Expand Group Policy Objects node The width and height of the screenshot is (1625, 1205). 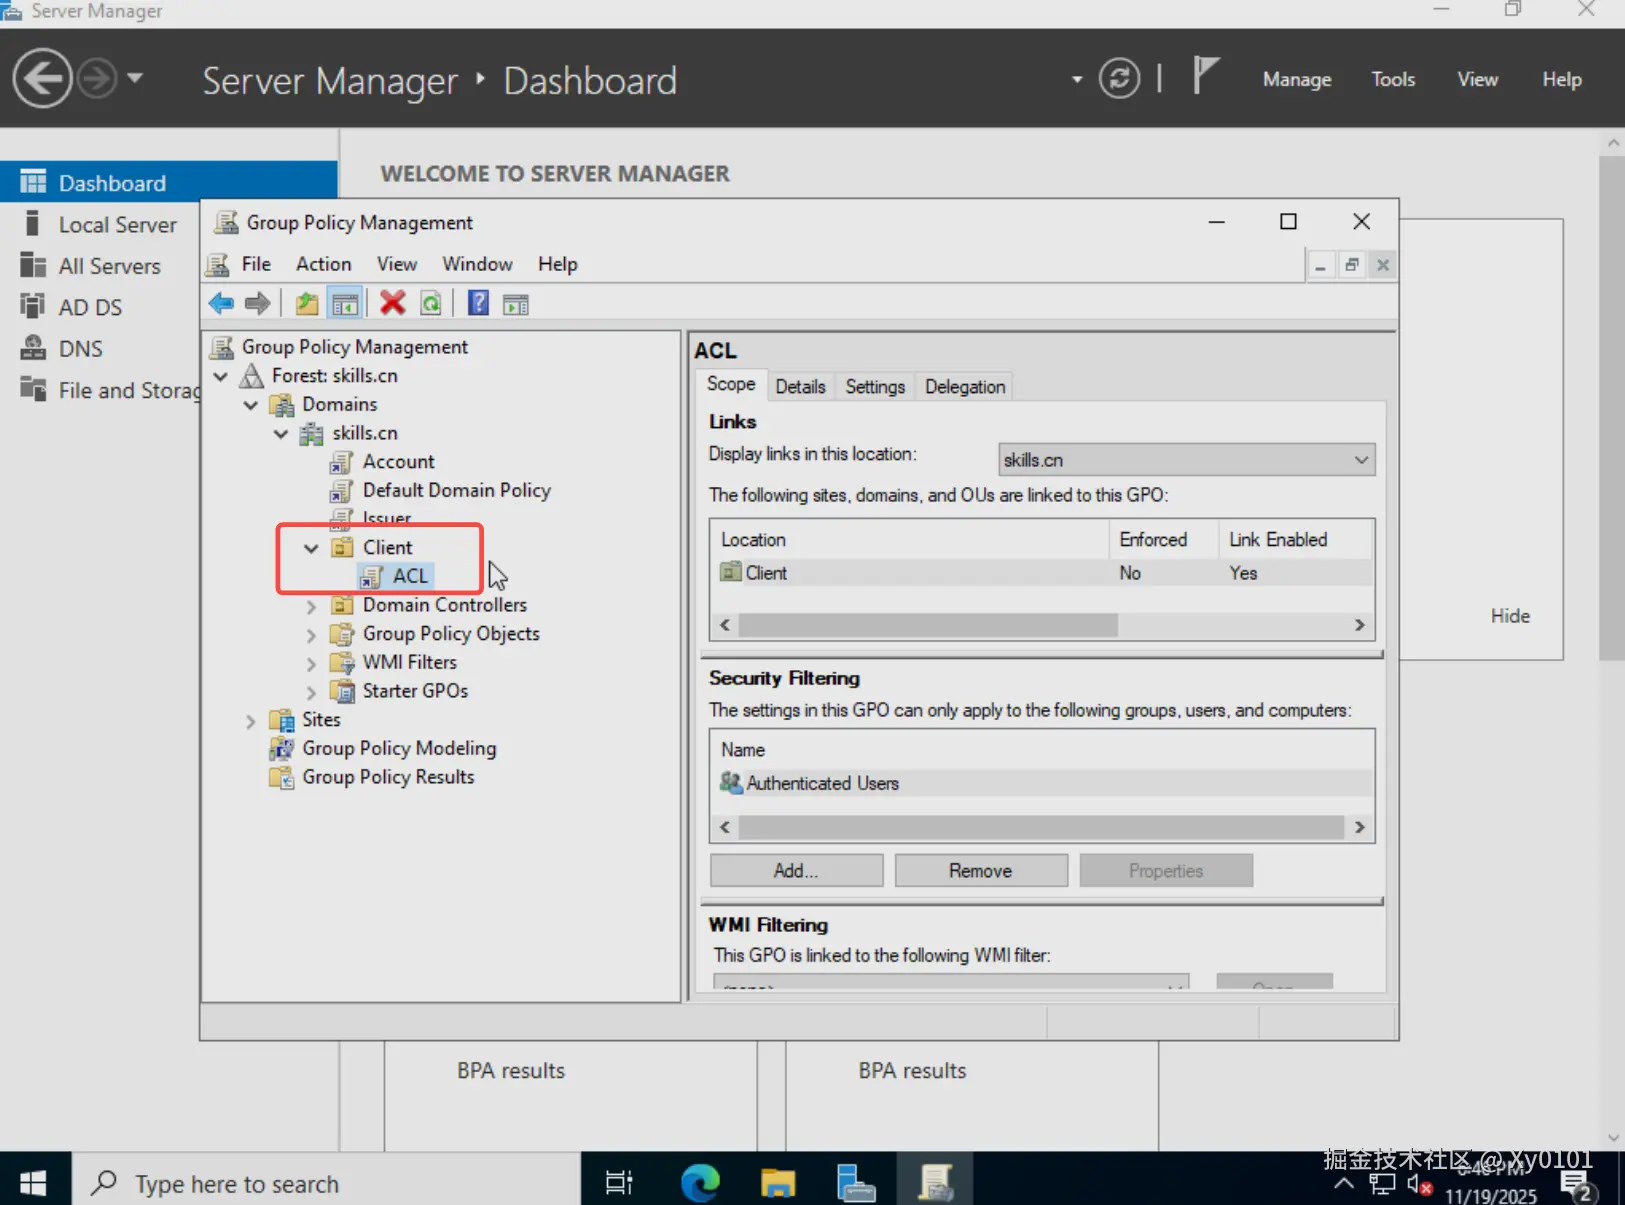pos(311,635)
